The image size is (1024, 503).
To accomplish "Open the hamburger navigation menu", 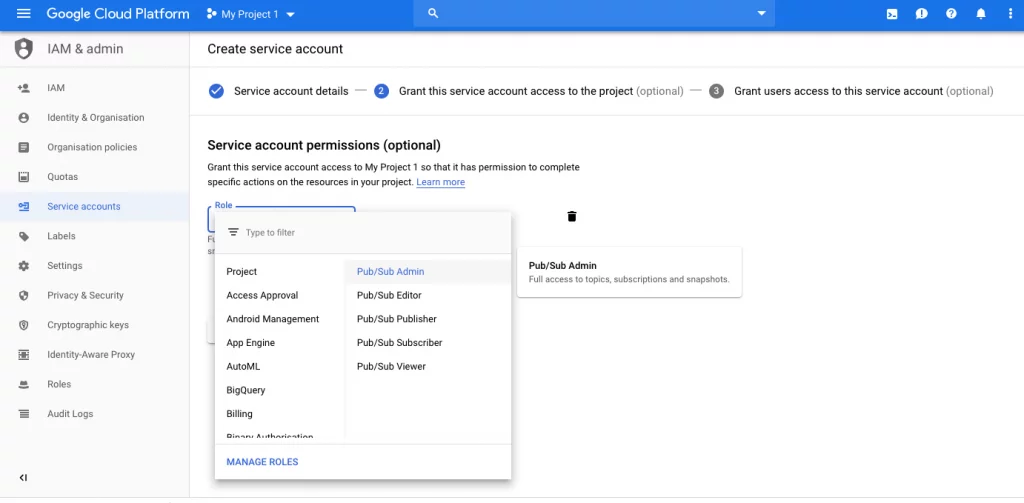I will [x=24, y=14].
